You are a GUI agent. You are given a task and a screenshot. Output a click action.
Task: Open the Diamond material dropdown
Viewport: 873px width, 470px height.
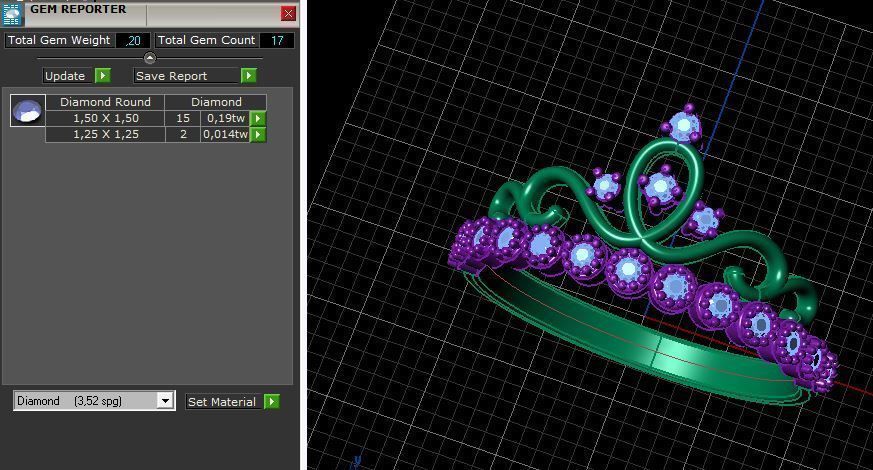(166, 401)
